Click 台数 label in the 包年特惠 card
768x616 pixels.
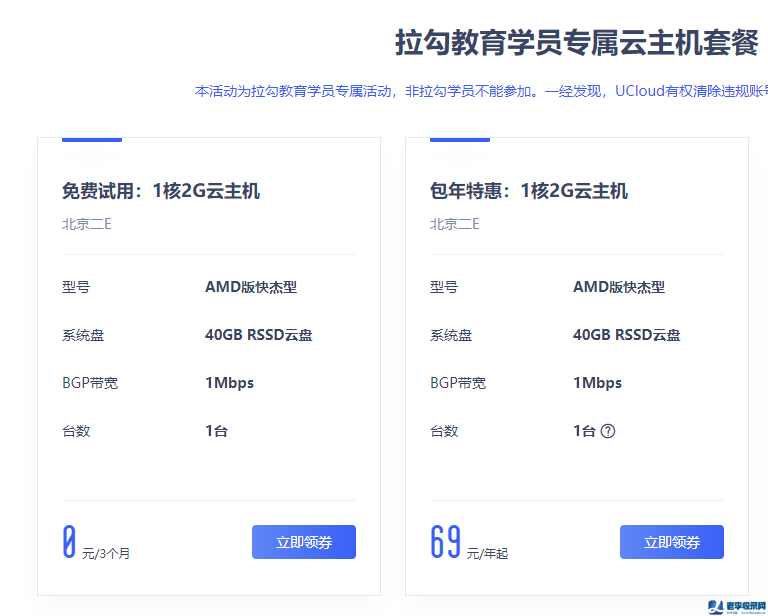tap(444, 431)
